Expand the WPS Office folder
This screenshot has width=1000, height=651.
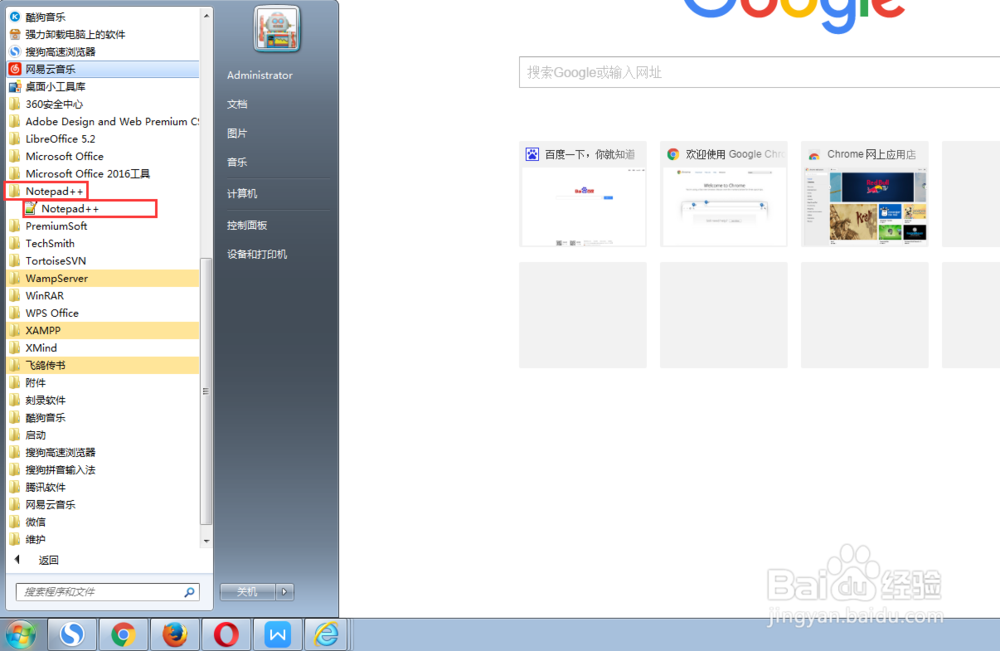(x=102, y=313)
